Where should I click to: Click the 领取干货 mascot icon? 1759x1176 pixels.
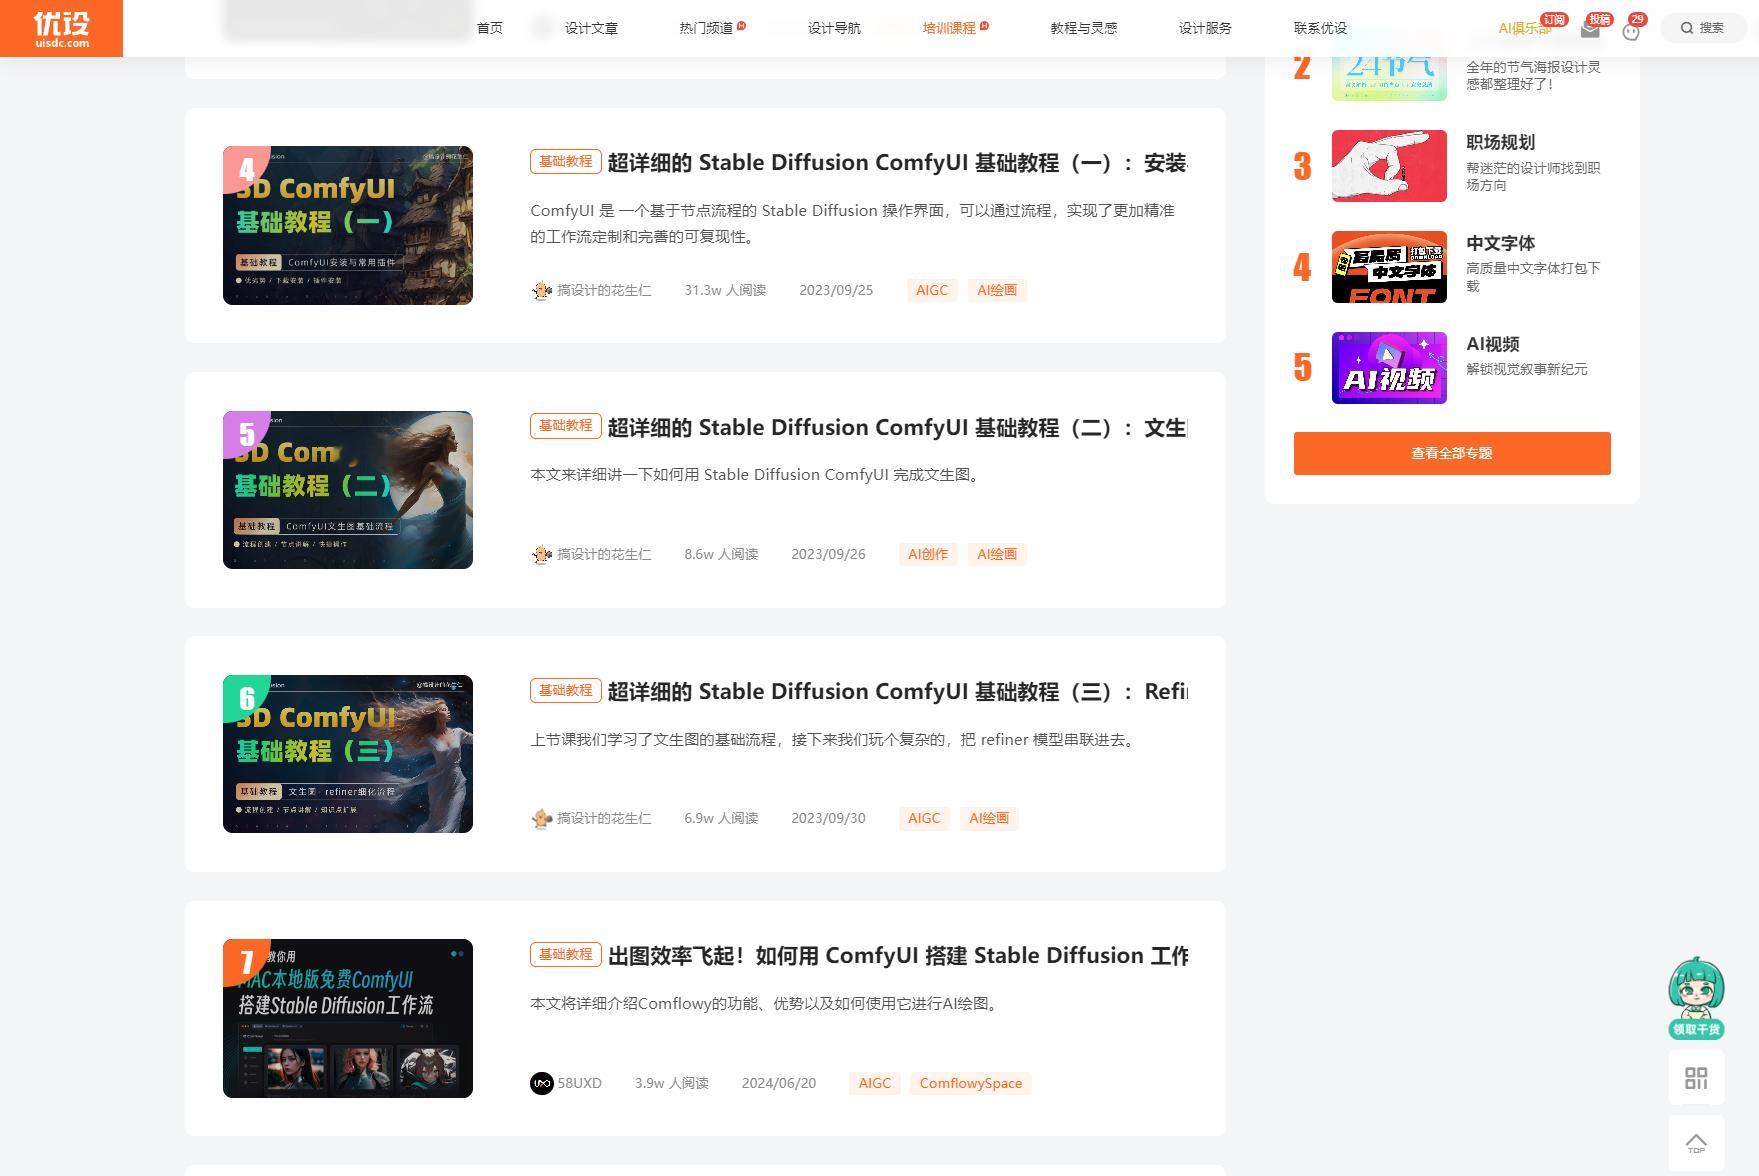(x=1696, y=998)
